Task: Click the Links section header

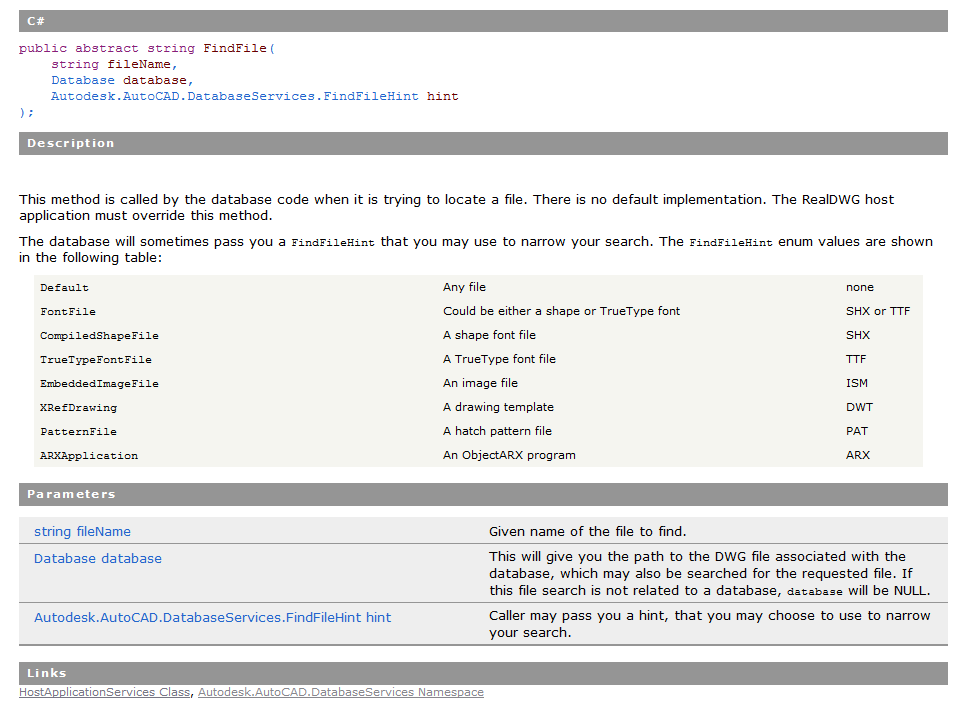Action: [483, 673]
